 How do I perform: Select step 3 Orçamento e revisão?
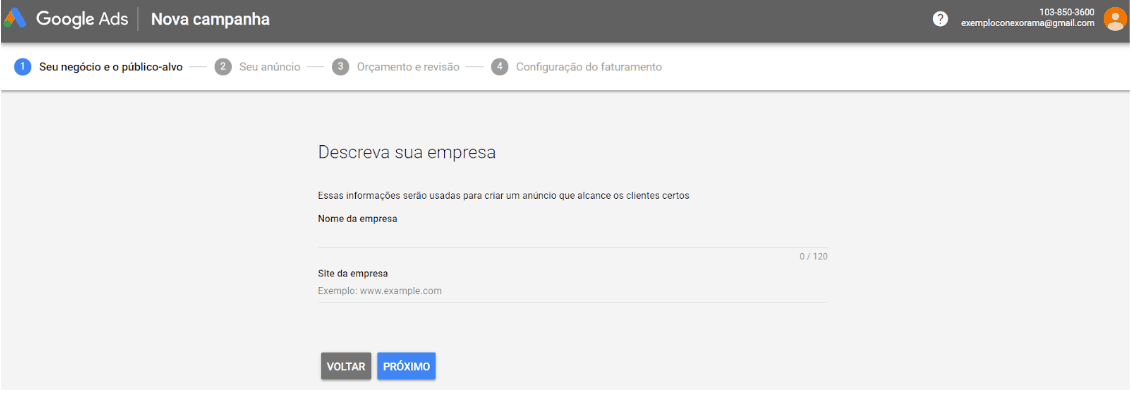pos(396,66)
